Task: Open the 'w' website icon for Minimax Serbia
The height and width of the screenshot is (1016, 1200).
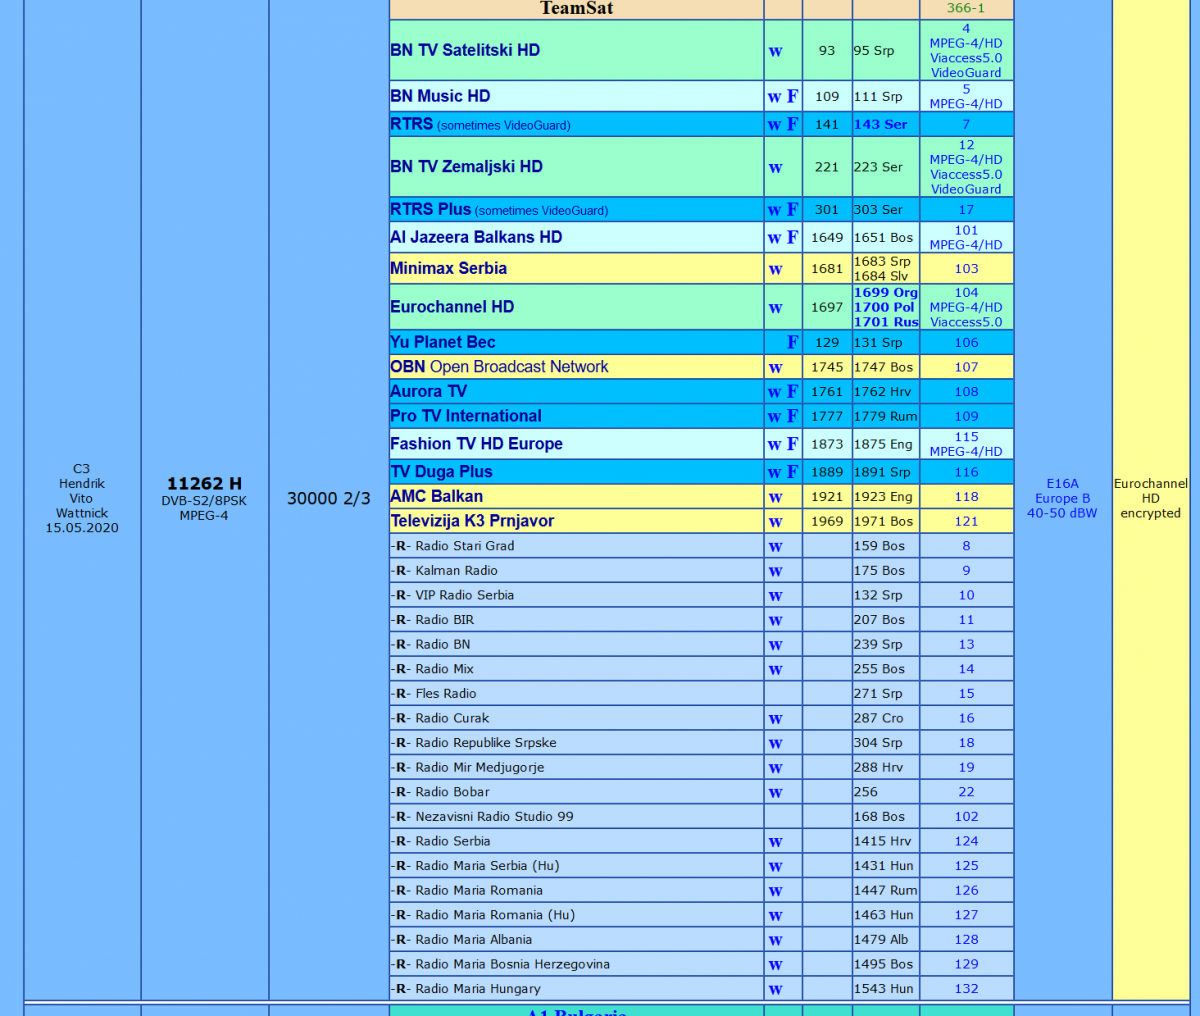Action: [775, 270]
